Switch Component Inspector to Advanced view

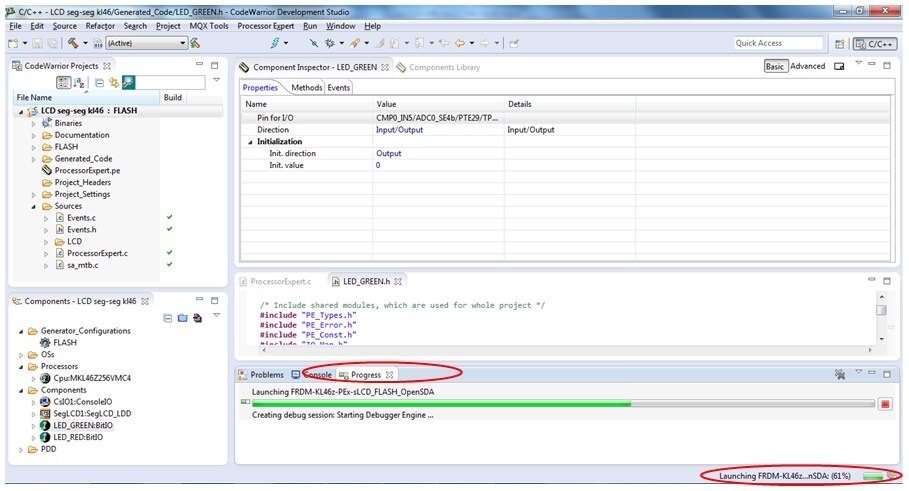click(x=808, y=66)
